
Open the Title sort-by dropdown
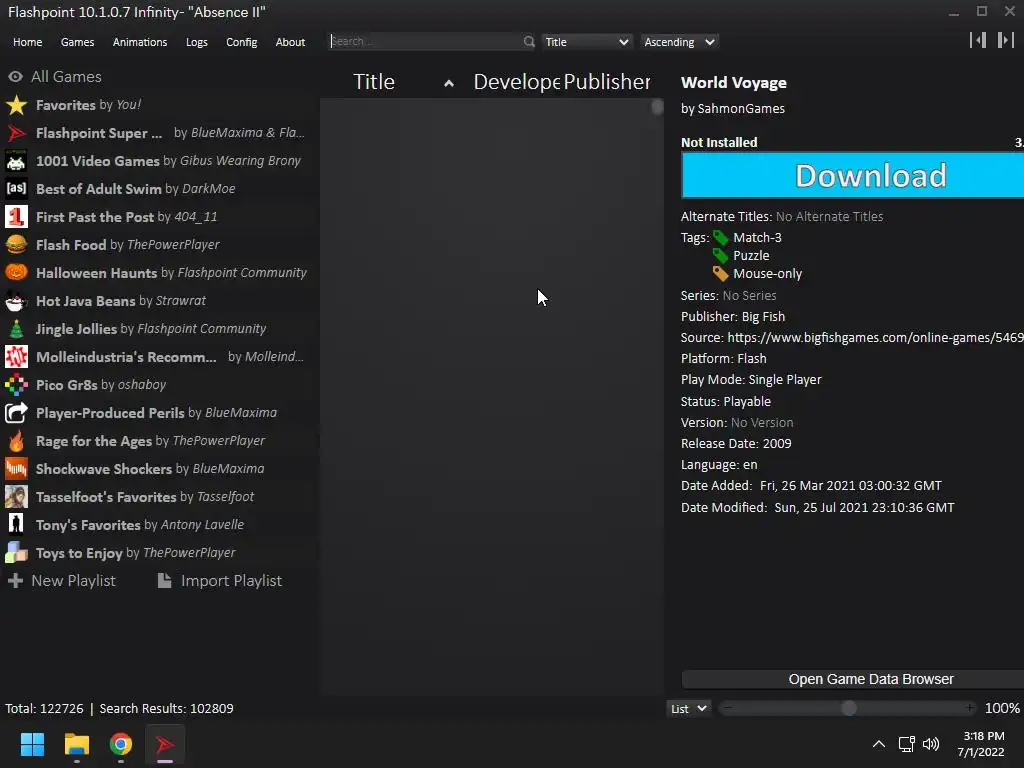(x=586, y=42)
